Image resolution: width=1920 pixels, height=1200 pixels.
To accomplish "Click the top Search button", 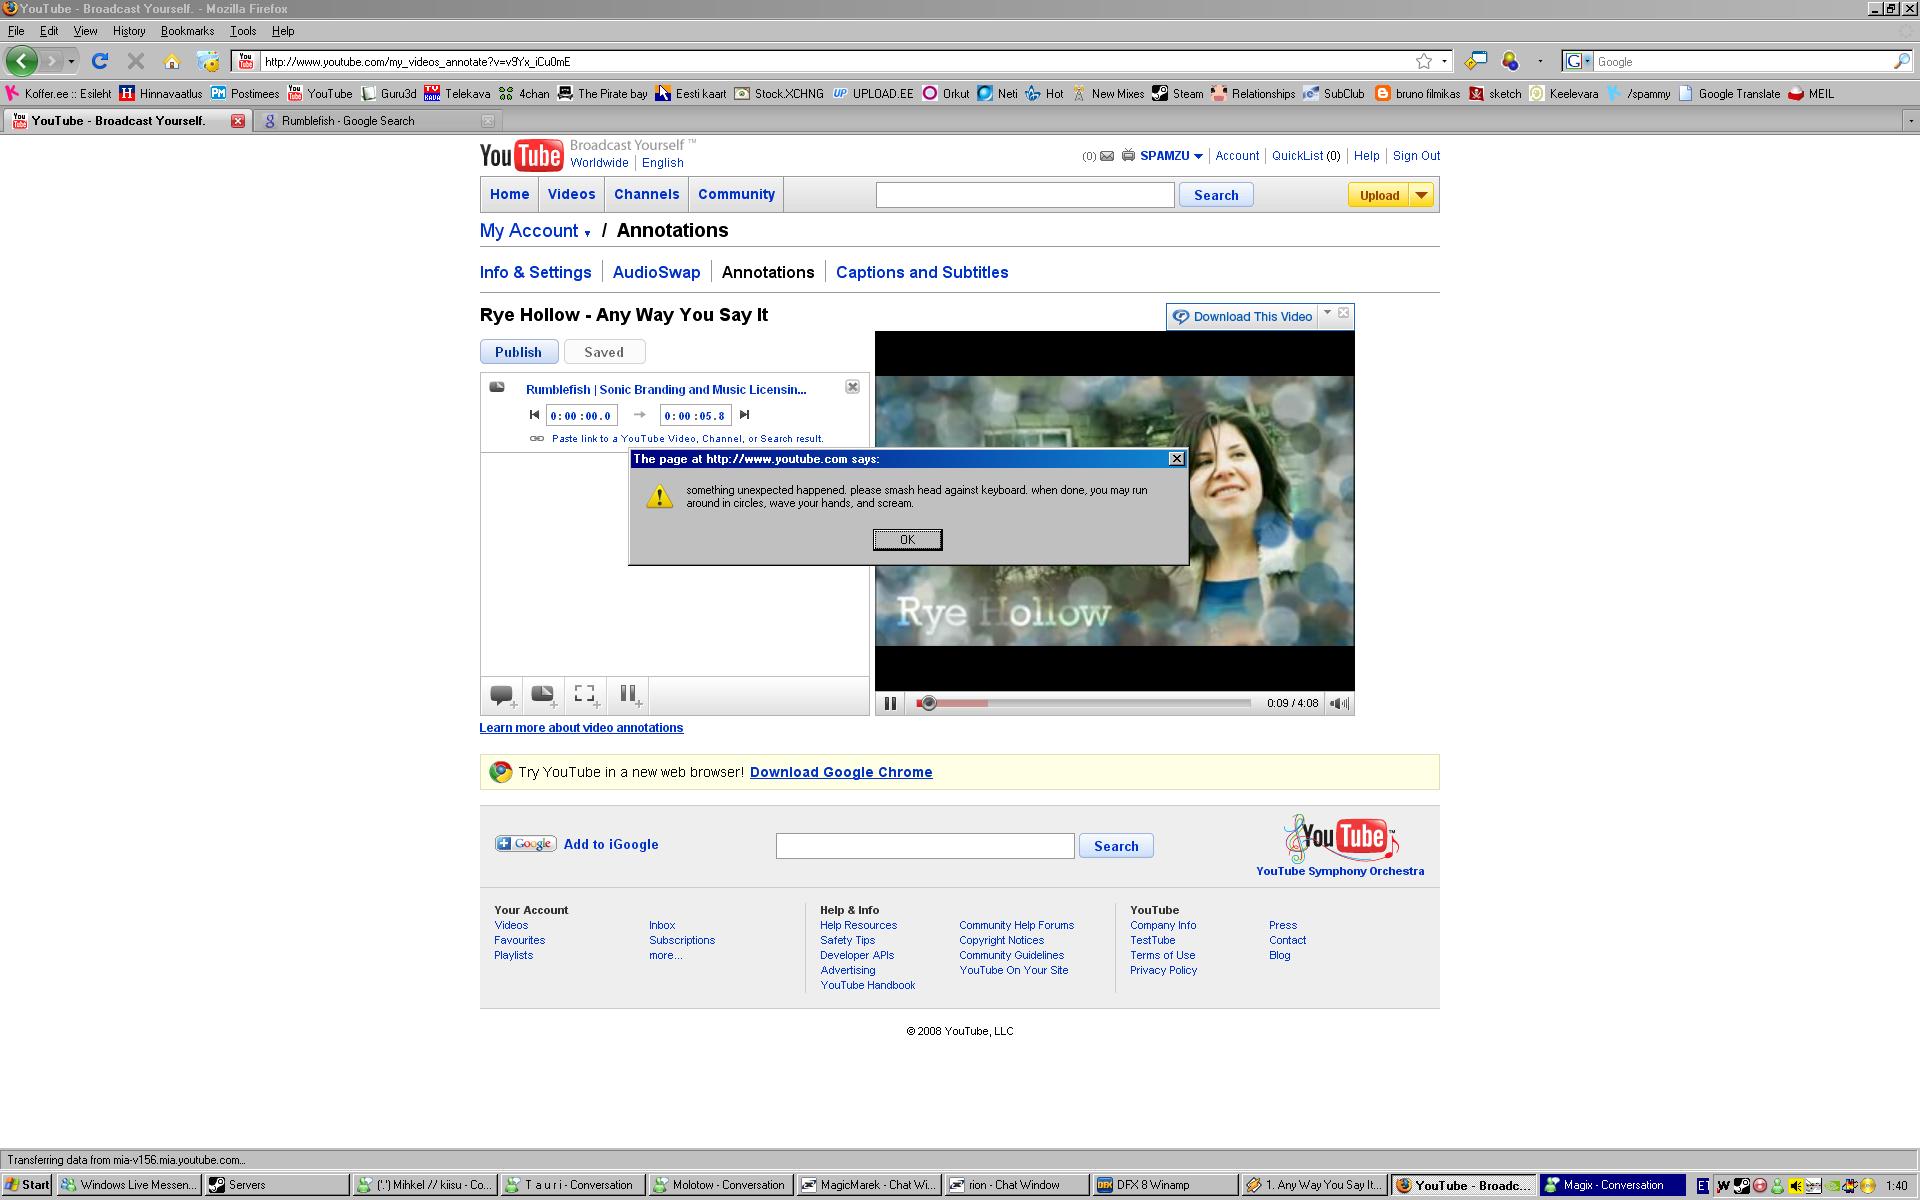I will tap(1216, 195).
